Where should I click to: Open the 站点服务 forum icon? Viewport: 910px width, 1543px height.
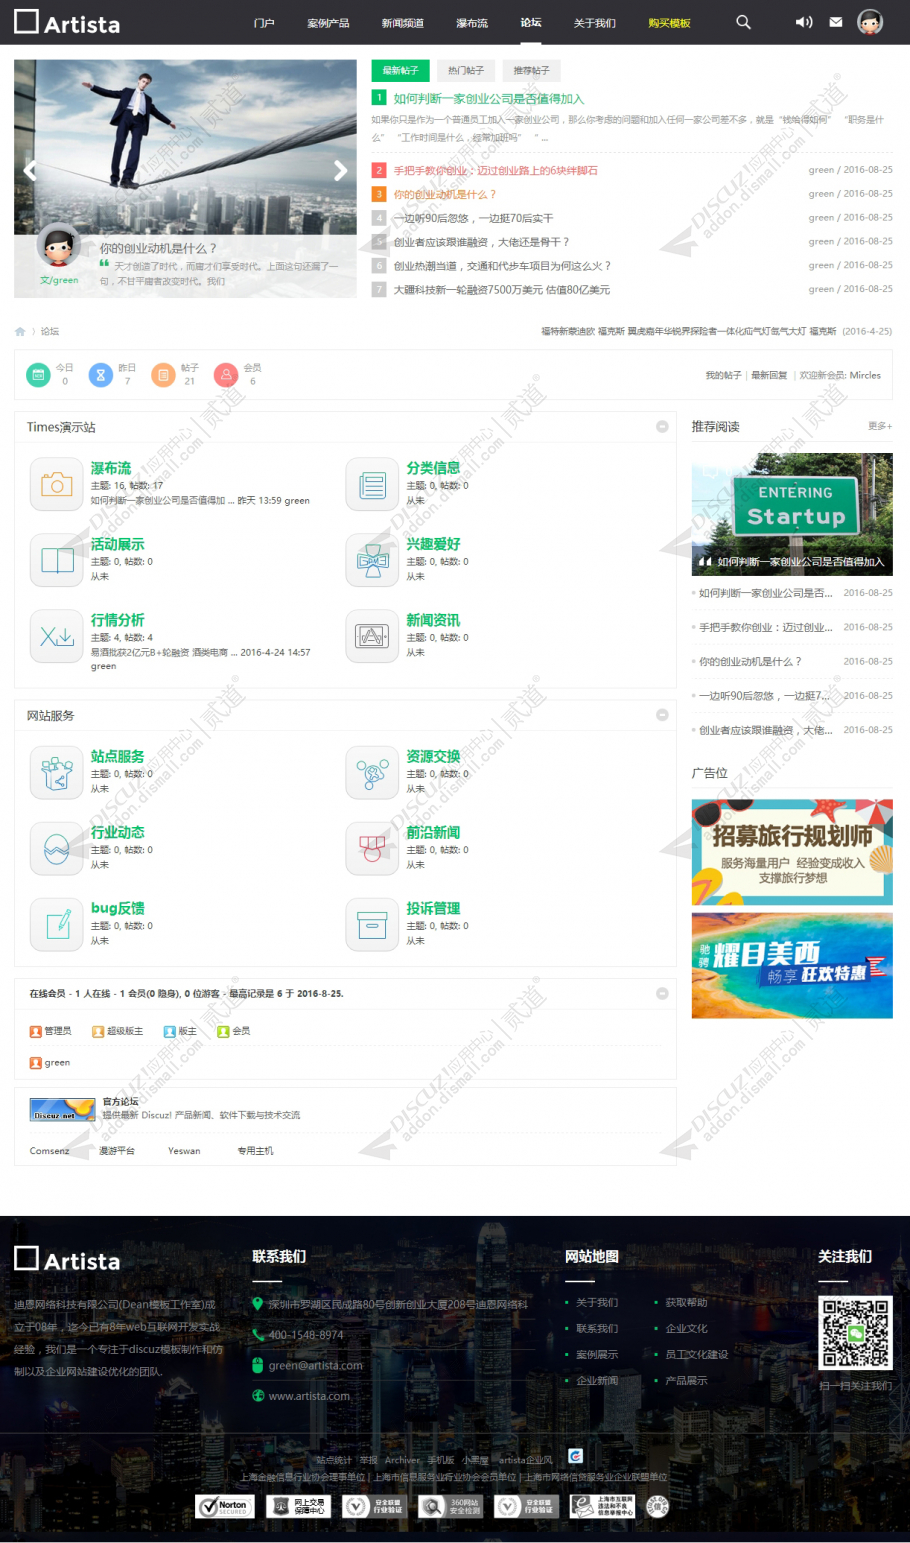(56, 773)
